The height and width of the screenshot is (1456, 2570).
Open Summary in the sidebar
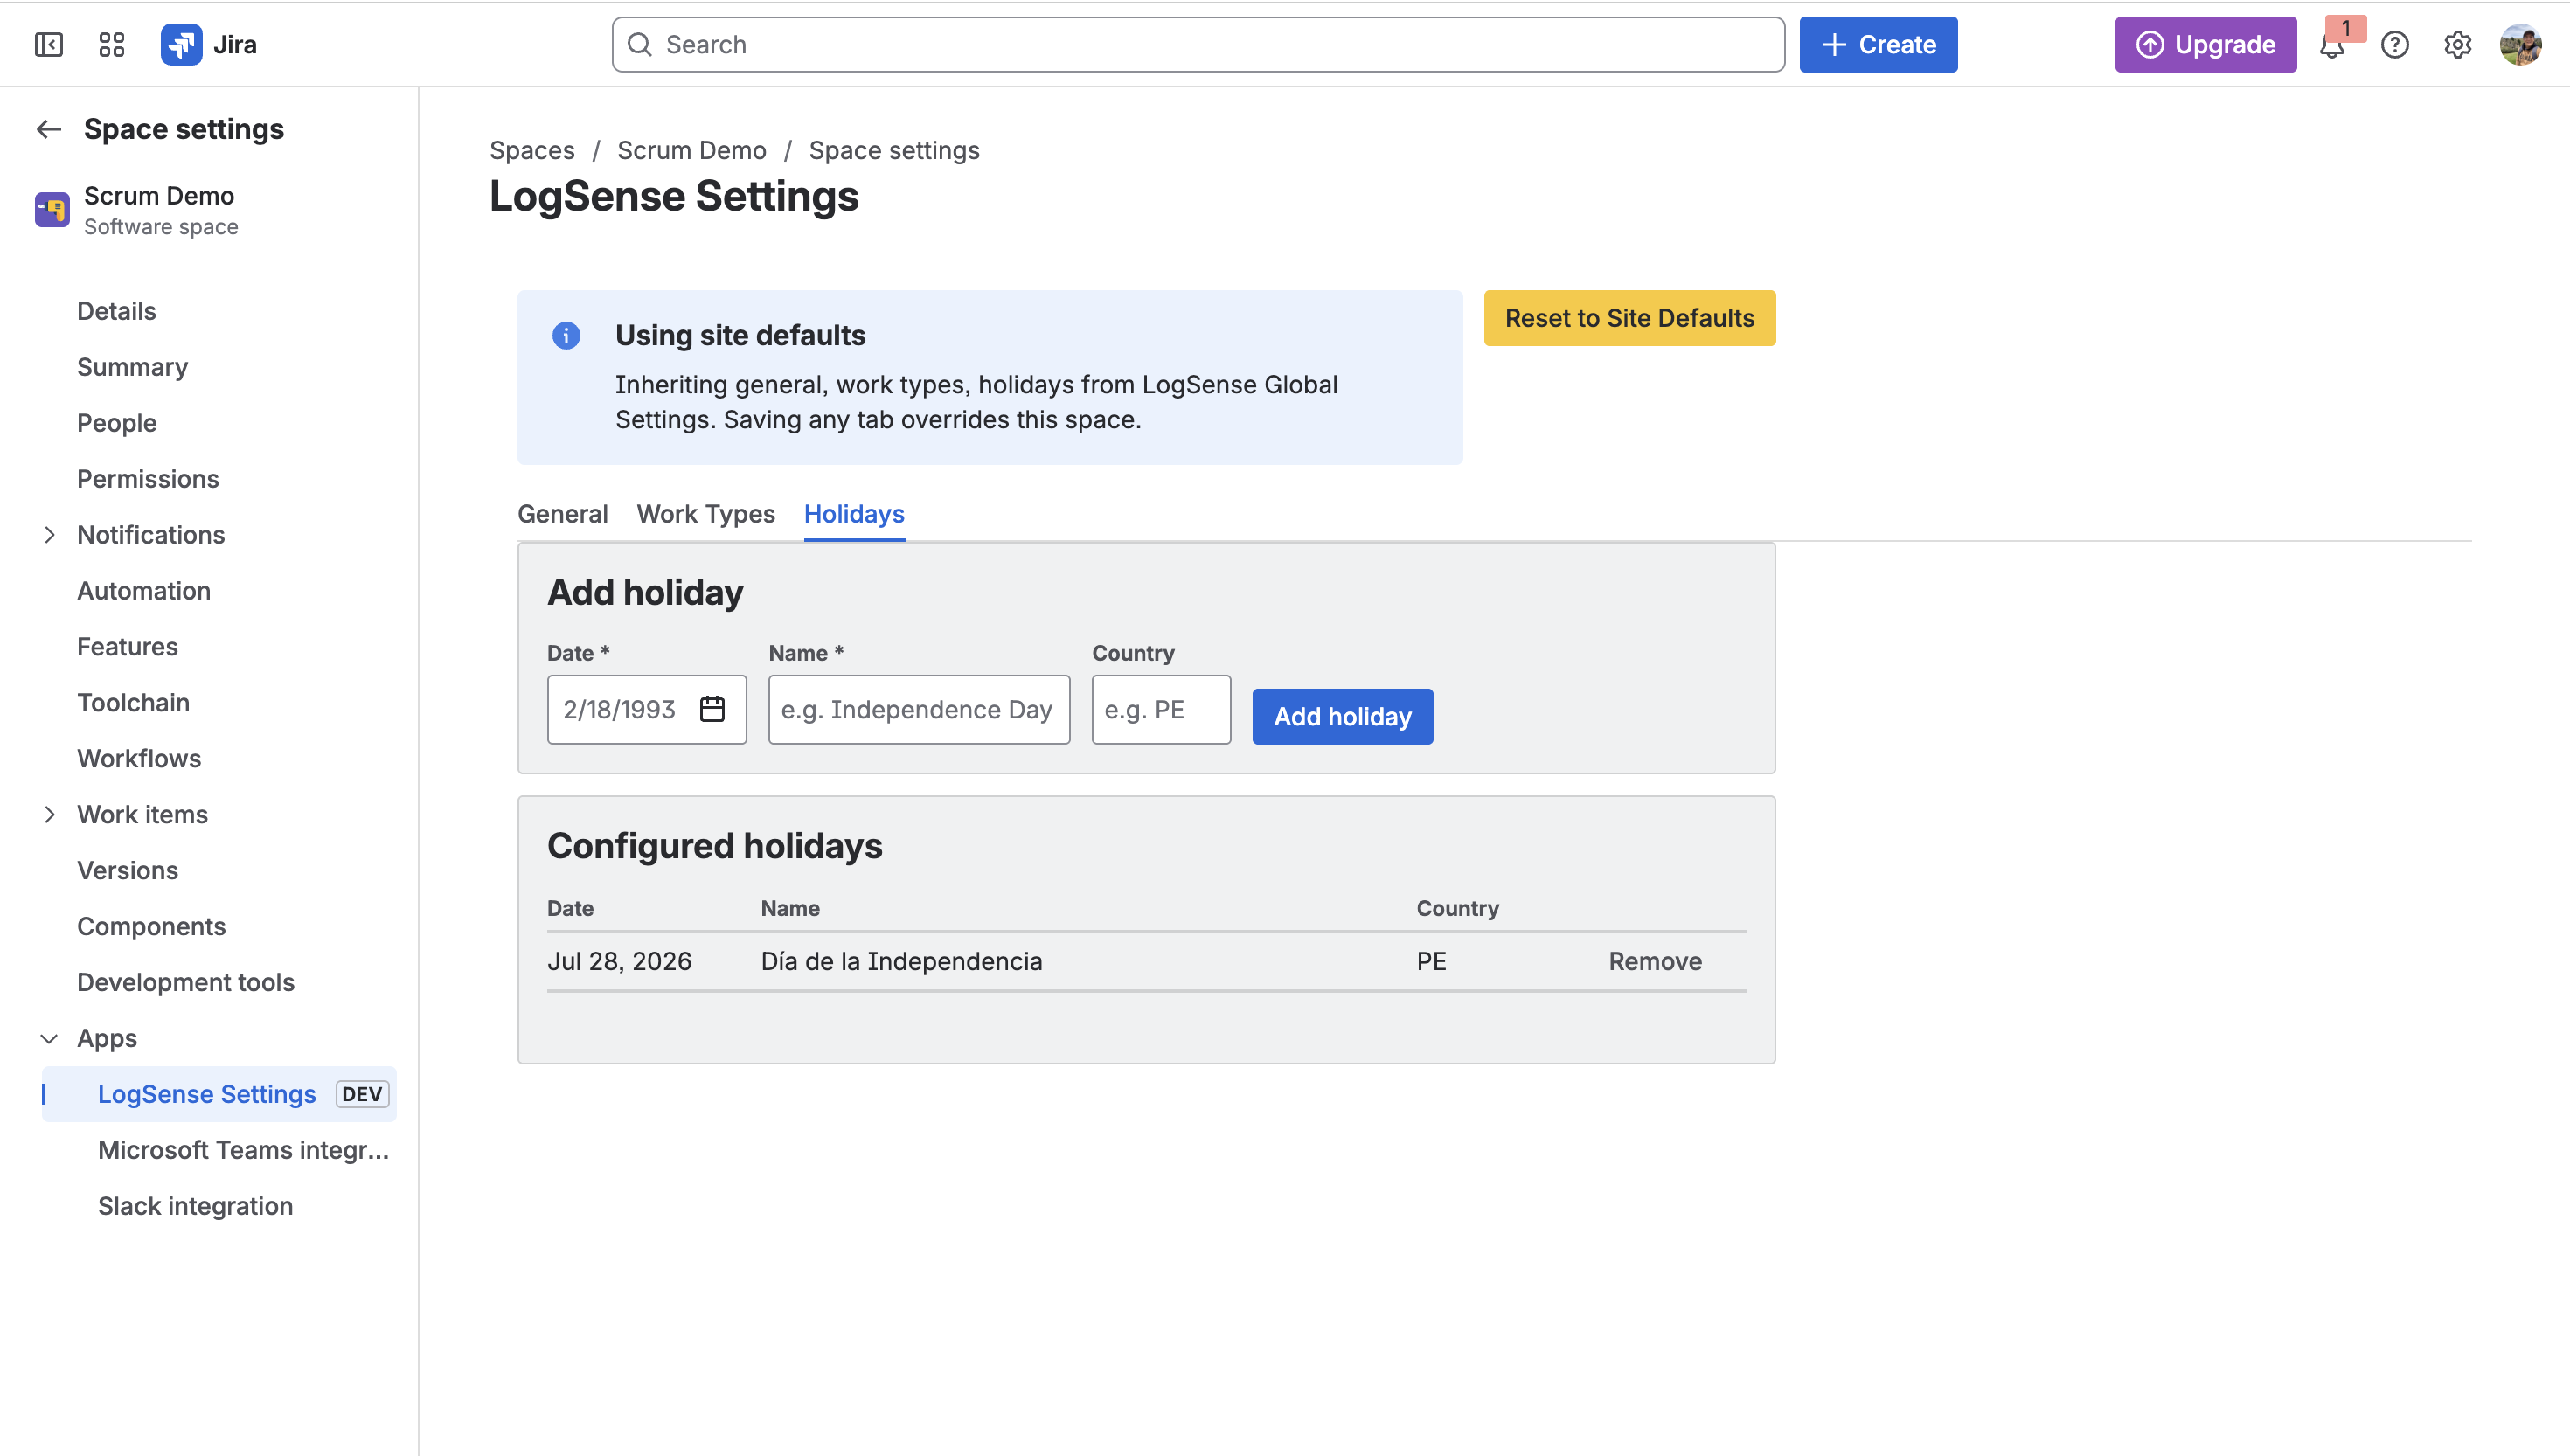[x=132, y=367]
